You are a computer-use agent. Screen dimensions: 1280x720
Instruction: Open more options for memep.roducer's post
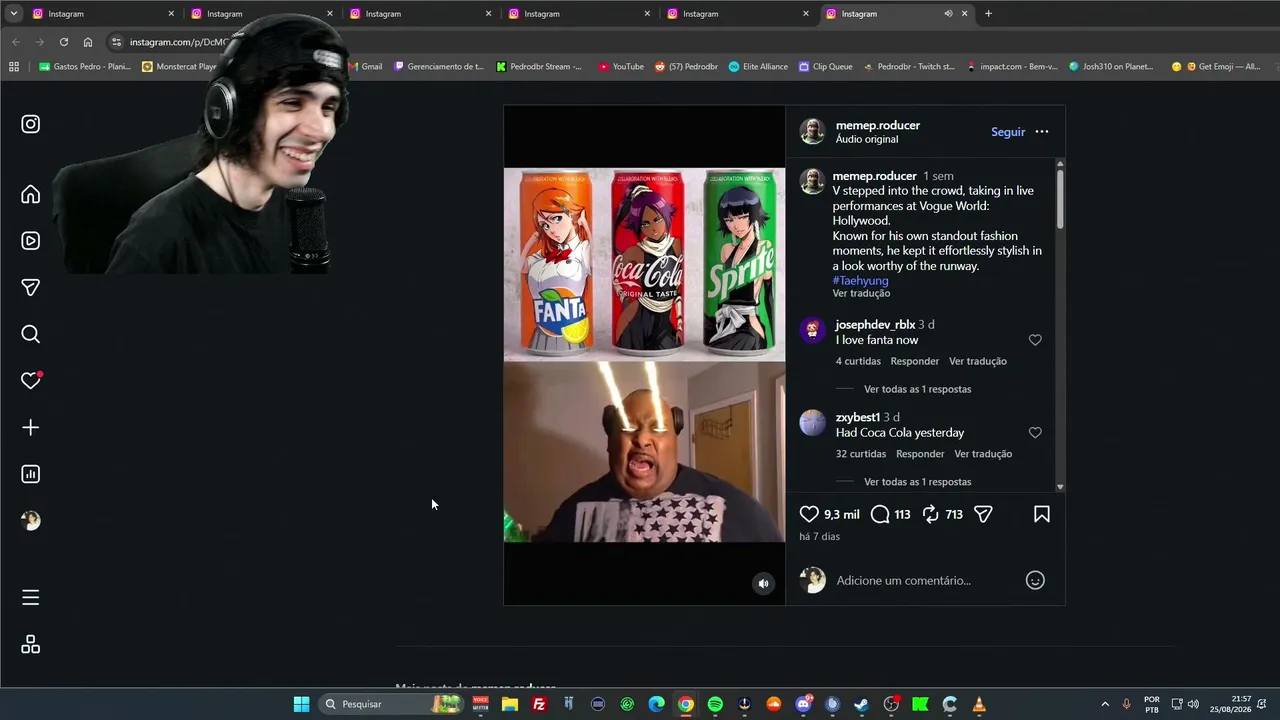tap(1042, 132)
